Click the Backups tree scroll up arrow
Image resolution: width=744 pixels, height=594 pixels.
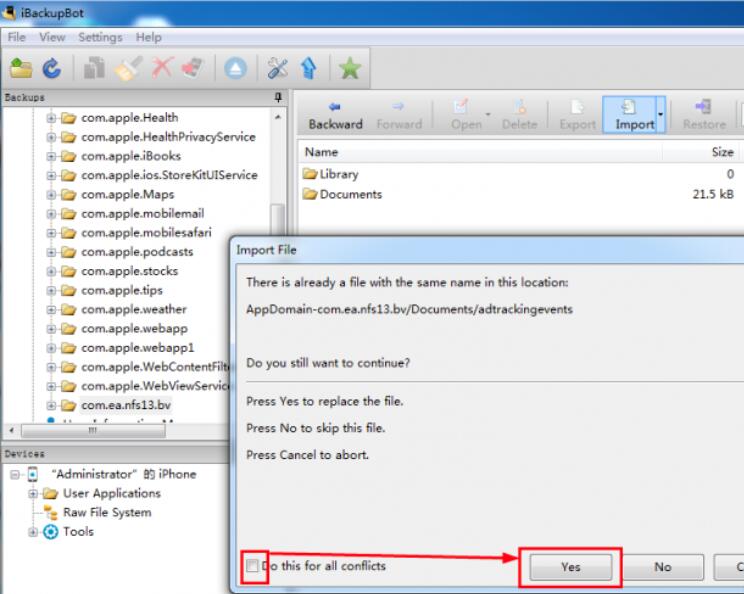click(278, 117)
